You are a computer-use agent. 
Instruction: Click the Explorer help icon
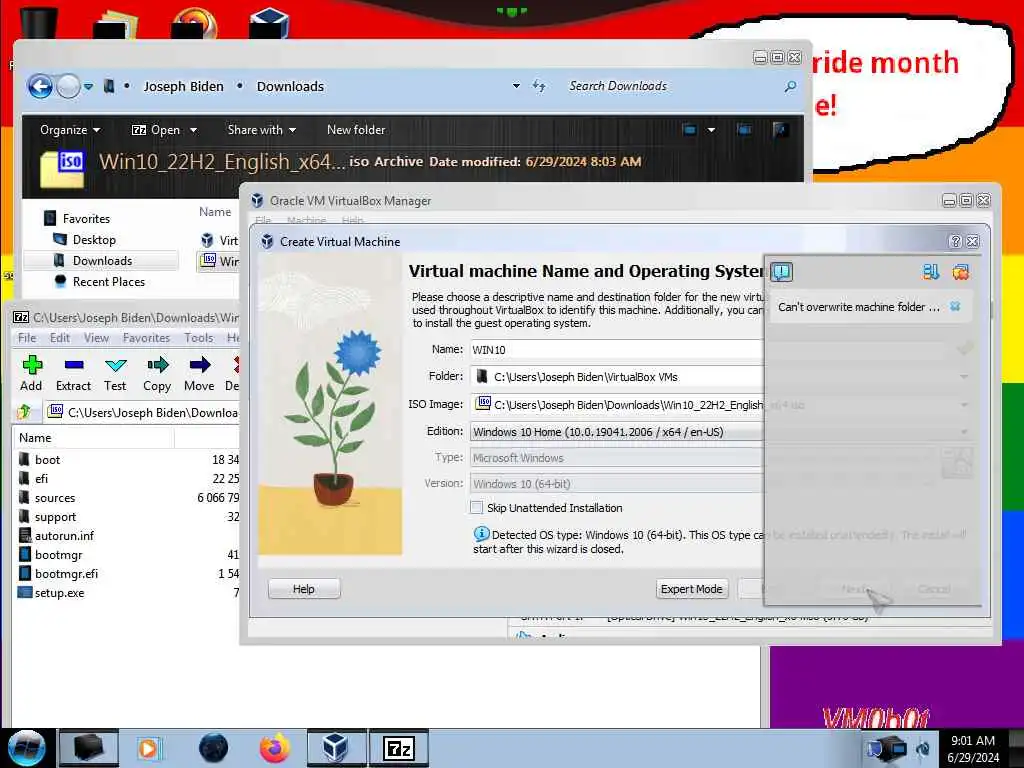click(780, 129)
